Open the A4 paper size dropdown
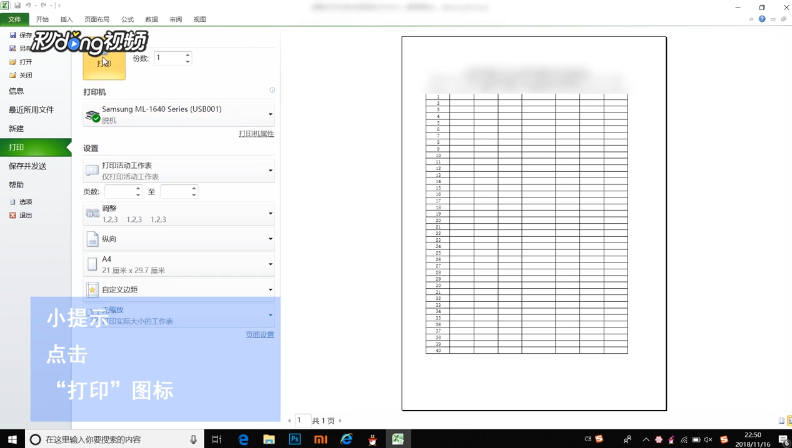 click(x=179, y=264)
